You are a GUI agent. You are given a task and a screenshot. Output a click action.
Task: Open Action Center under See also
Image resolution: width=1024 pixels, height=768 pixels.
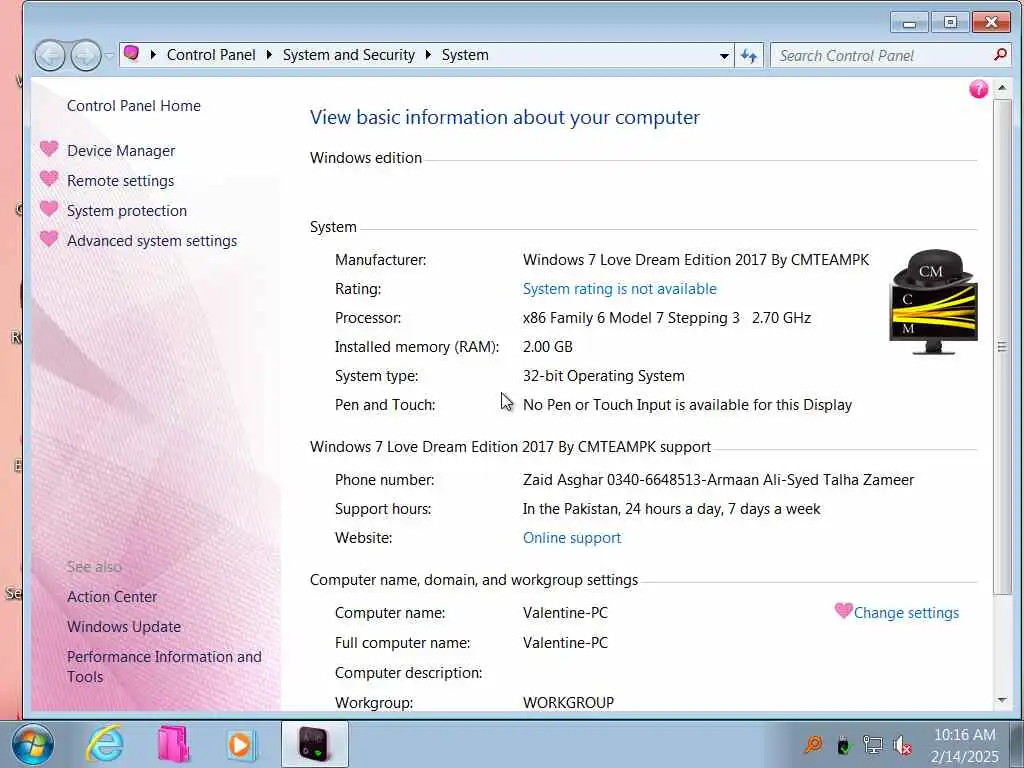pyautogui.click(x=112, y=597)
